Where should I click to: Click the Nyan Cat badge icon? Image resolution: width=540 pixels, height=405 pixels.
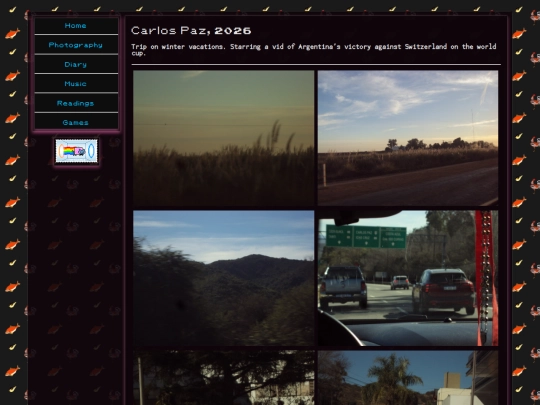click(76, 151)
